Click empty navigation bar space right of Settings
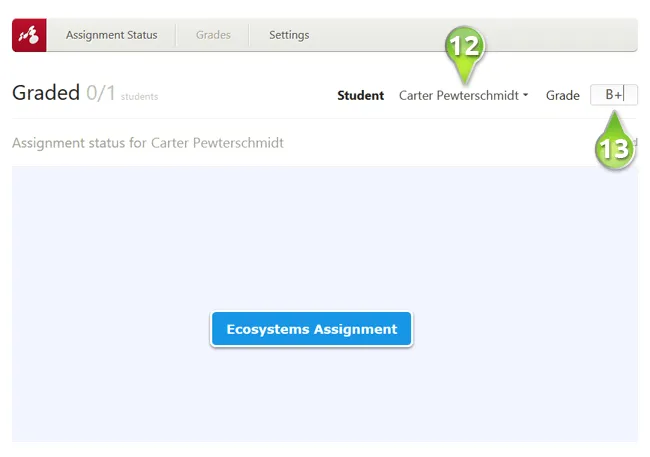Image resolution: width=650 pixels, height=457 pixels. (x=470, y=35)
